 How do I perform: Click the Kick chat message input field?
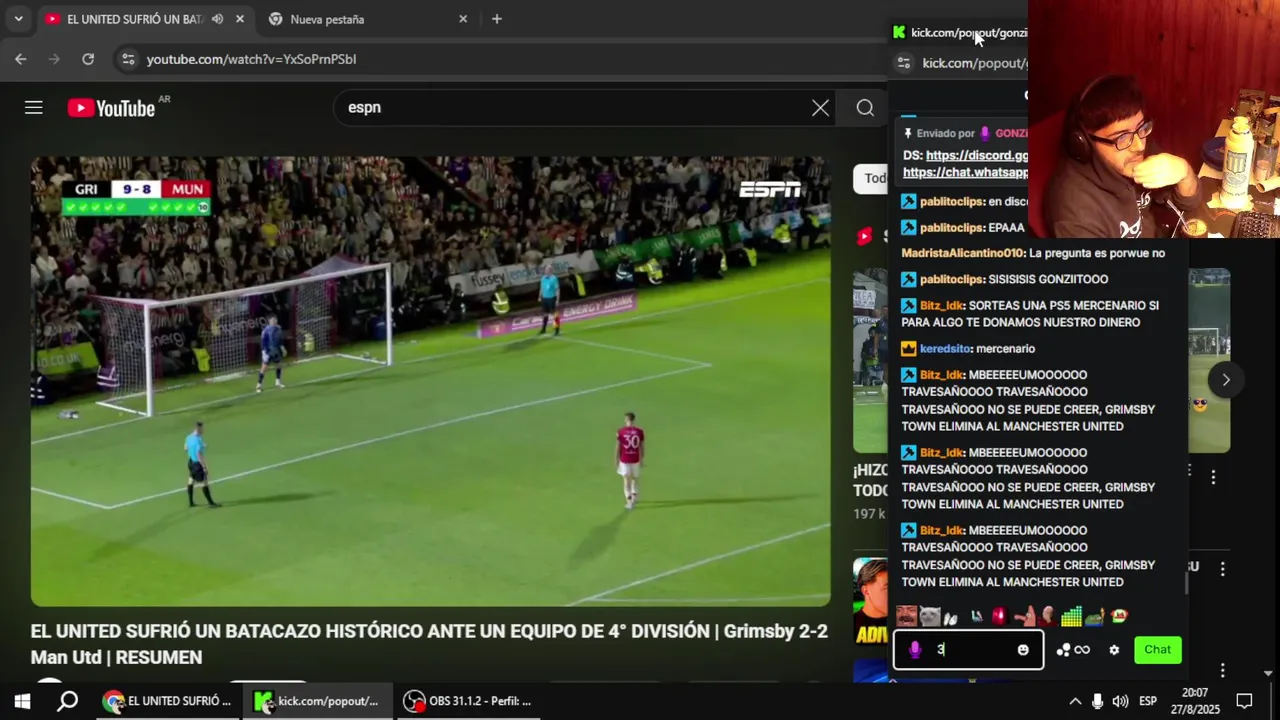click(x=968, y=650)
